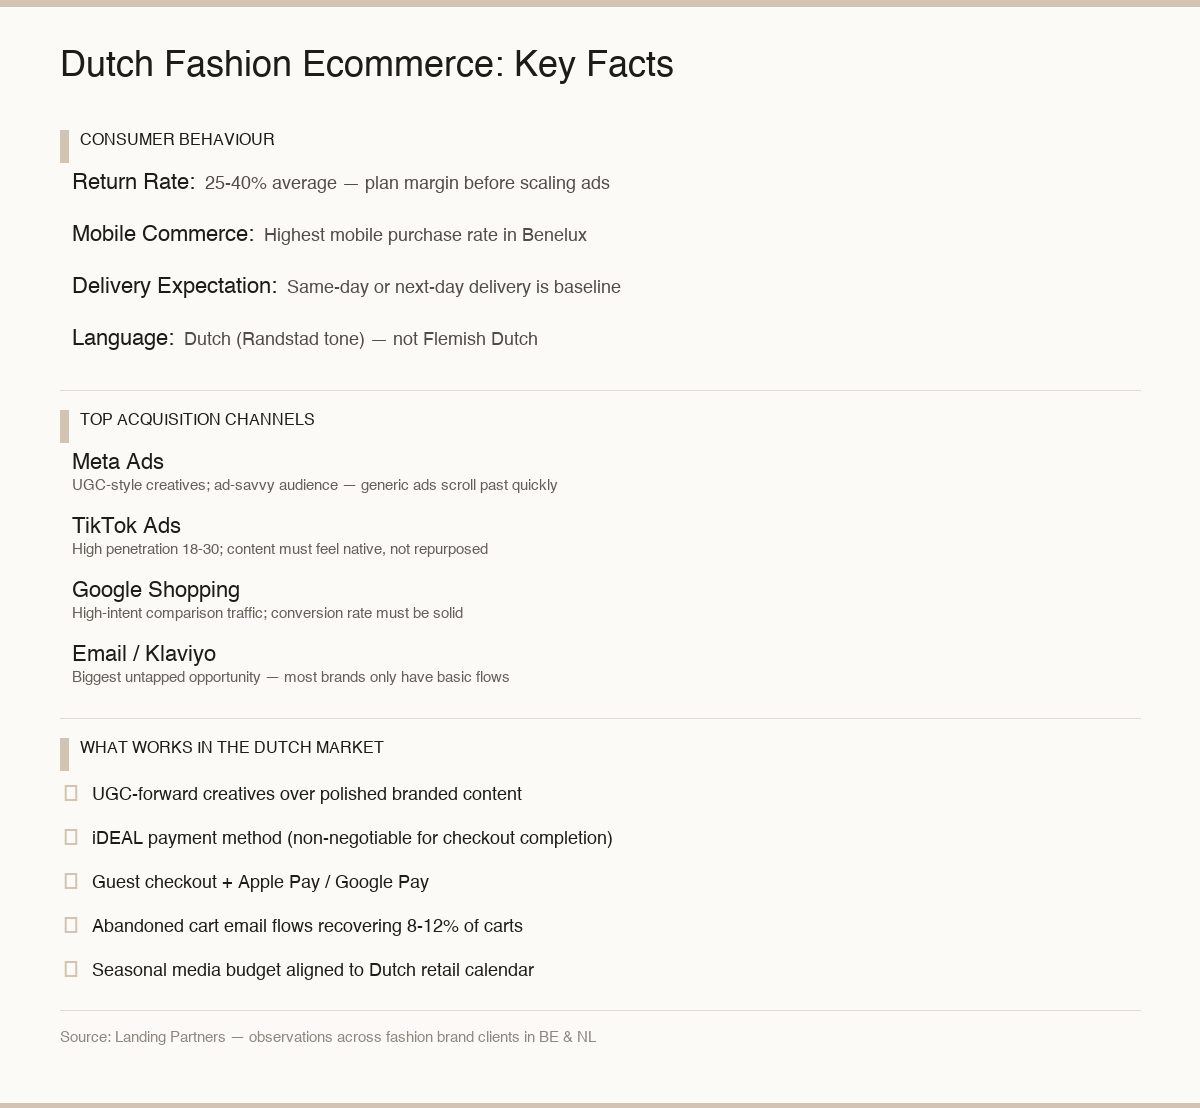Select the title Dutch Fashion Ecommerce: Key Facts

367,64
